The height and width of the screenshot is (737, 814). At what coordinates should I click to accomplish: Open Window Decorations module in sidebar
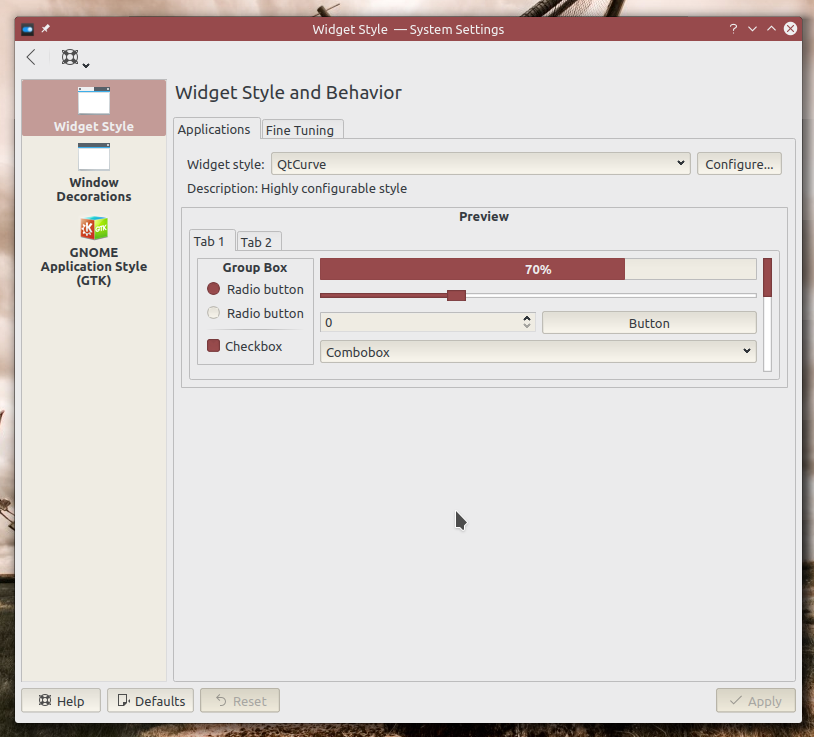click(94, 173)
